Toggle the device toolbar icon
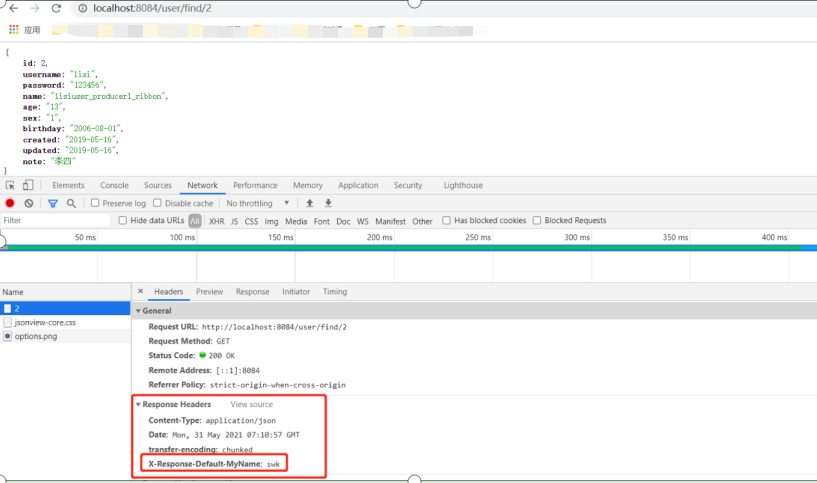The width and height of the screenshot is (817, 483). pos(28,185)
